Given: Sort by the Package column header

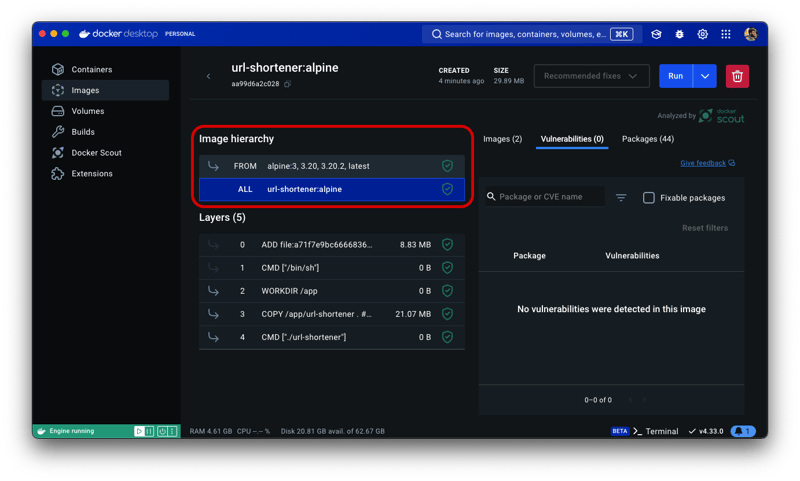Looking at the screenshot, I should click(x=529, y=256).
